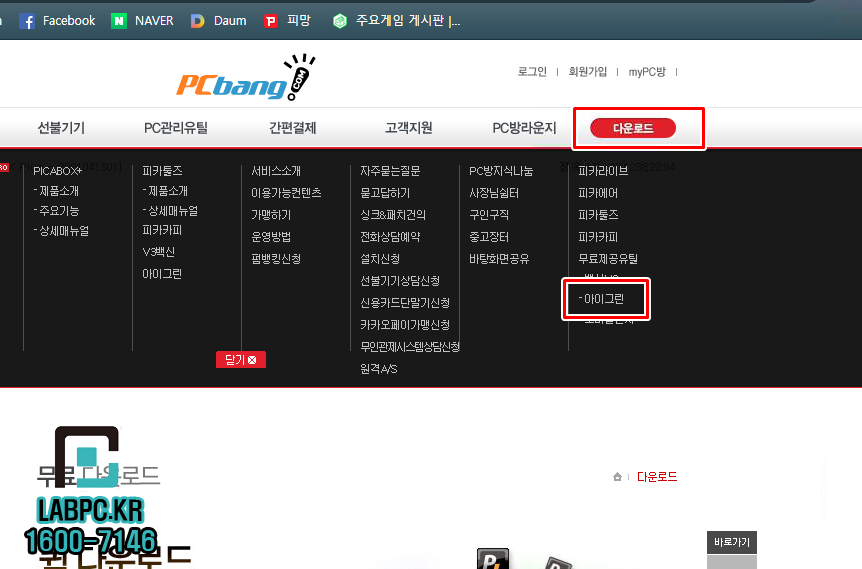Open 이용가능컨텐츠 link

pos(286,193)
